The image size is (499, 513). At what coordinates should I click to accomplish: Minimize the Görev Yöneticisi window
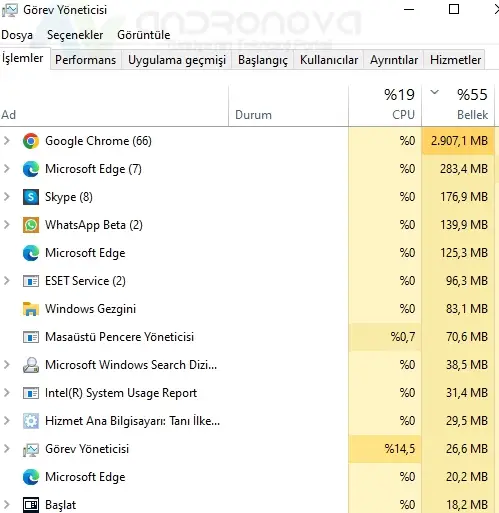click(409, 9)
